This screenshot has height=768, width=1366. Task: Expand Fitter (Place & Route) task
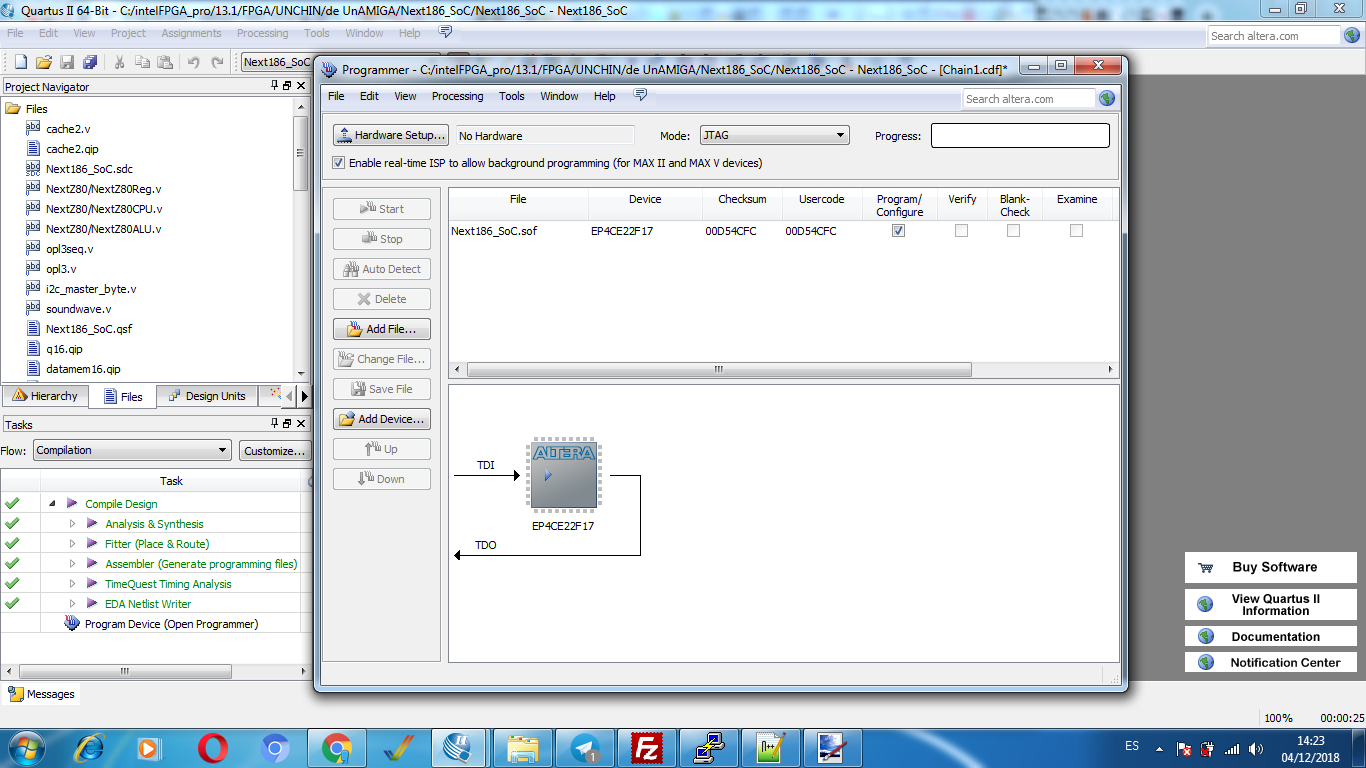72,544
